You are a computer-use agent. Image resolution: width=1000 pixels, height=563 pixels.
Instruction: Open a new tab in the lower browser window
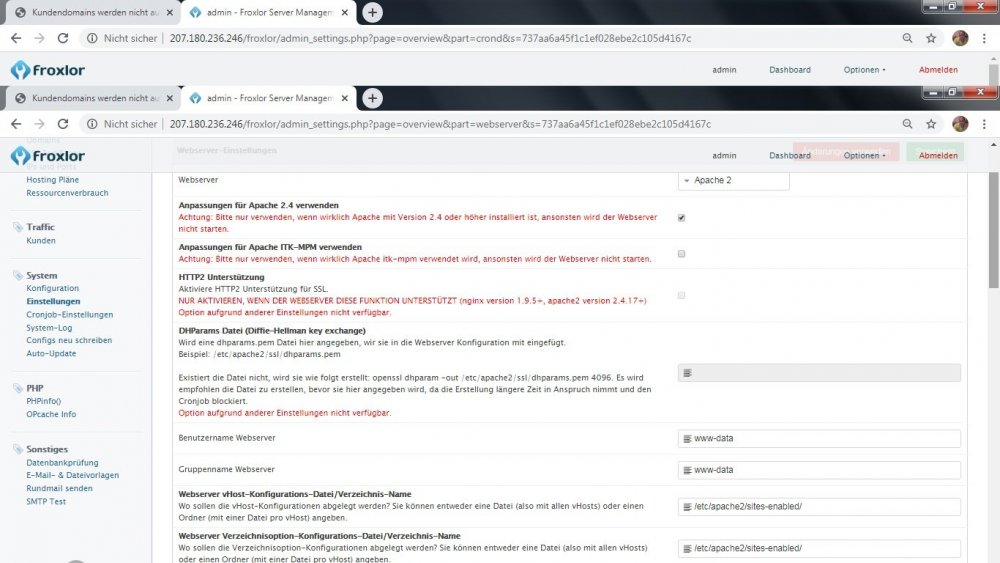click(372, 98)
